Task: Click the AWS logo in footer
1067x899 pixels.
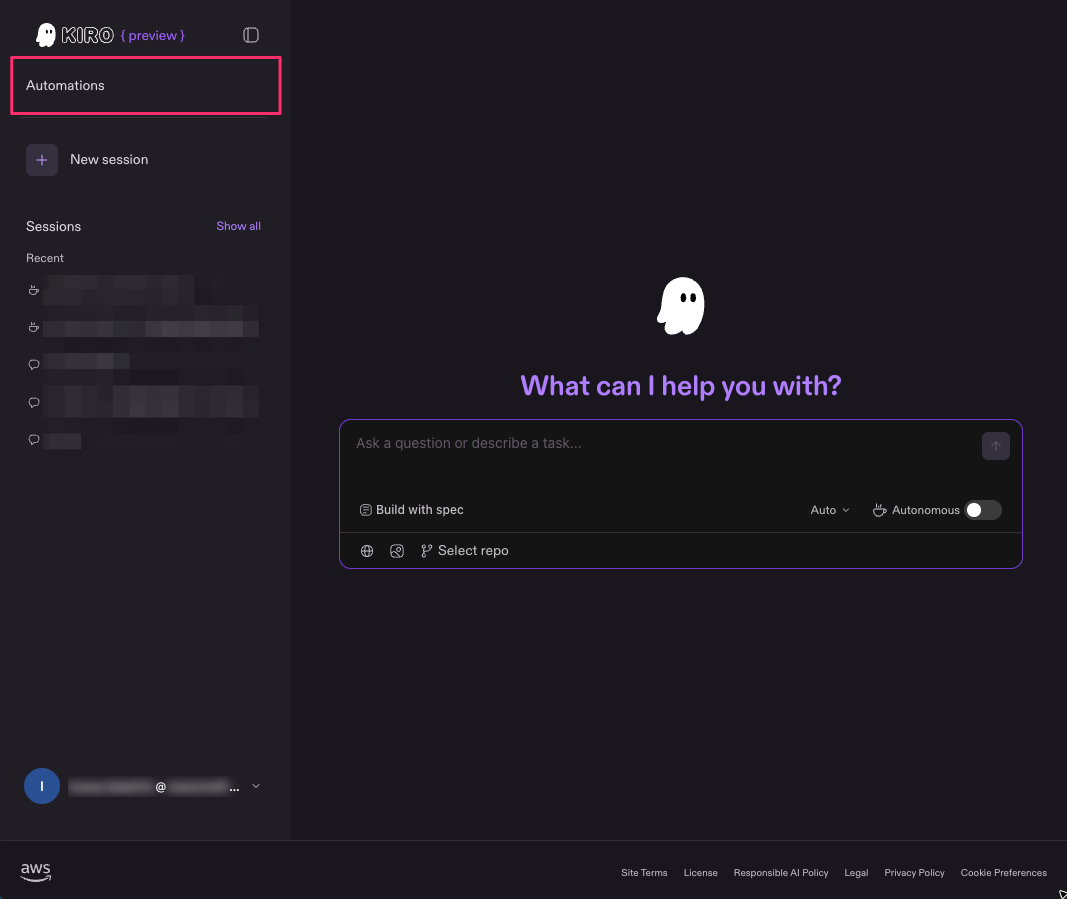Action: [x=35, y=871]
